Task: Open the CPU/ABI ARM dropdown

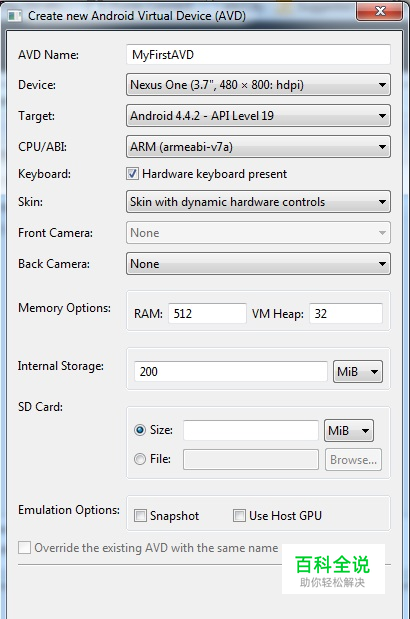Action: click(x=258, y=147)
